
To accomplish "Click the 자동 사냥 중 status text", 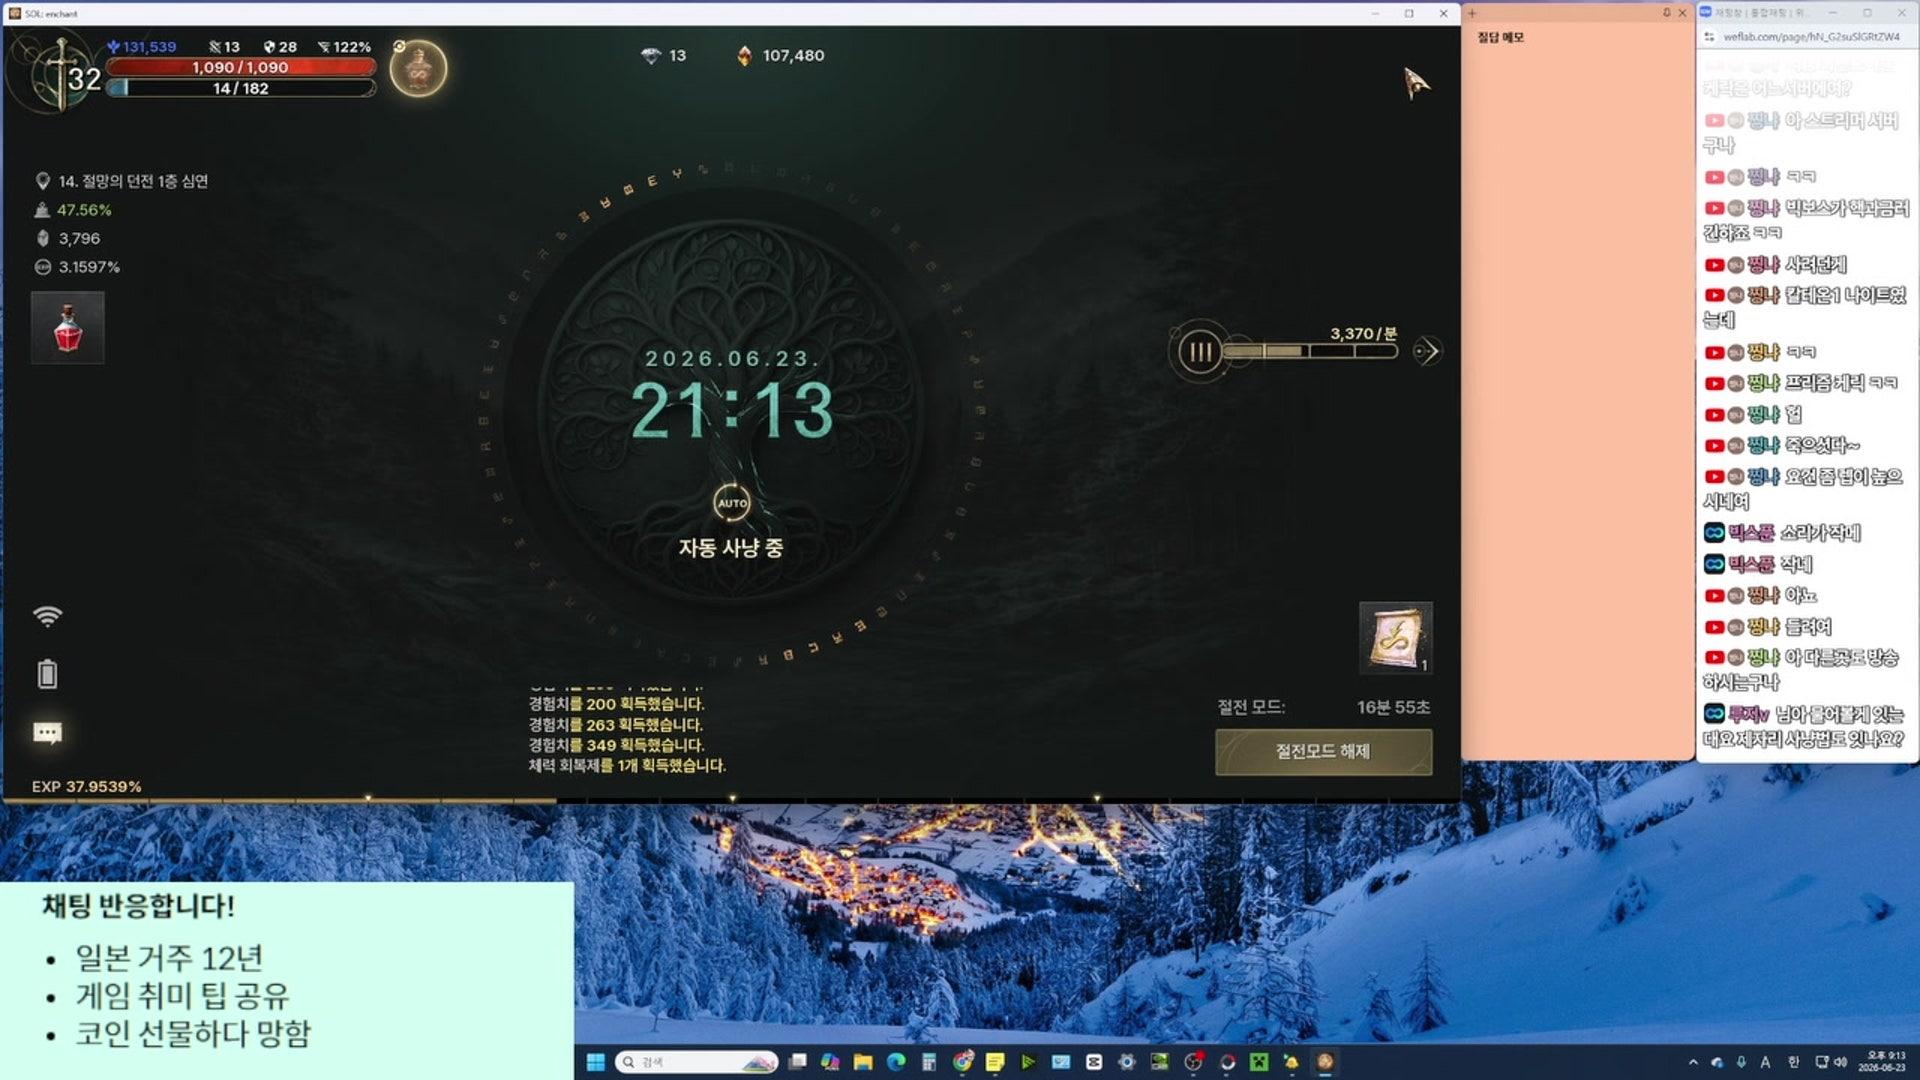I will (731, 547).
